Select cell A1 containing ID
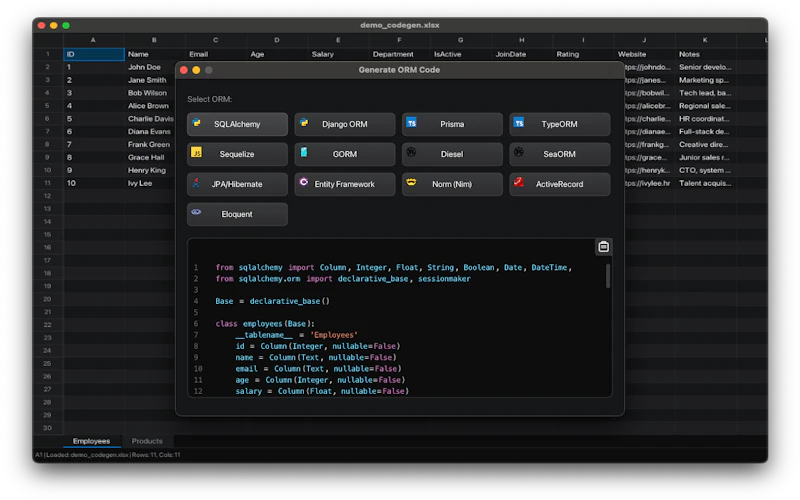 [x=94, y=54]
